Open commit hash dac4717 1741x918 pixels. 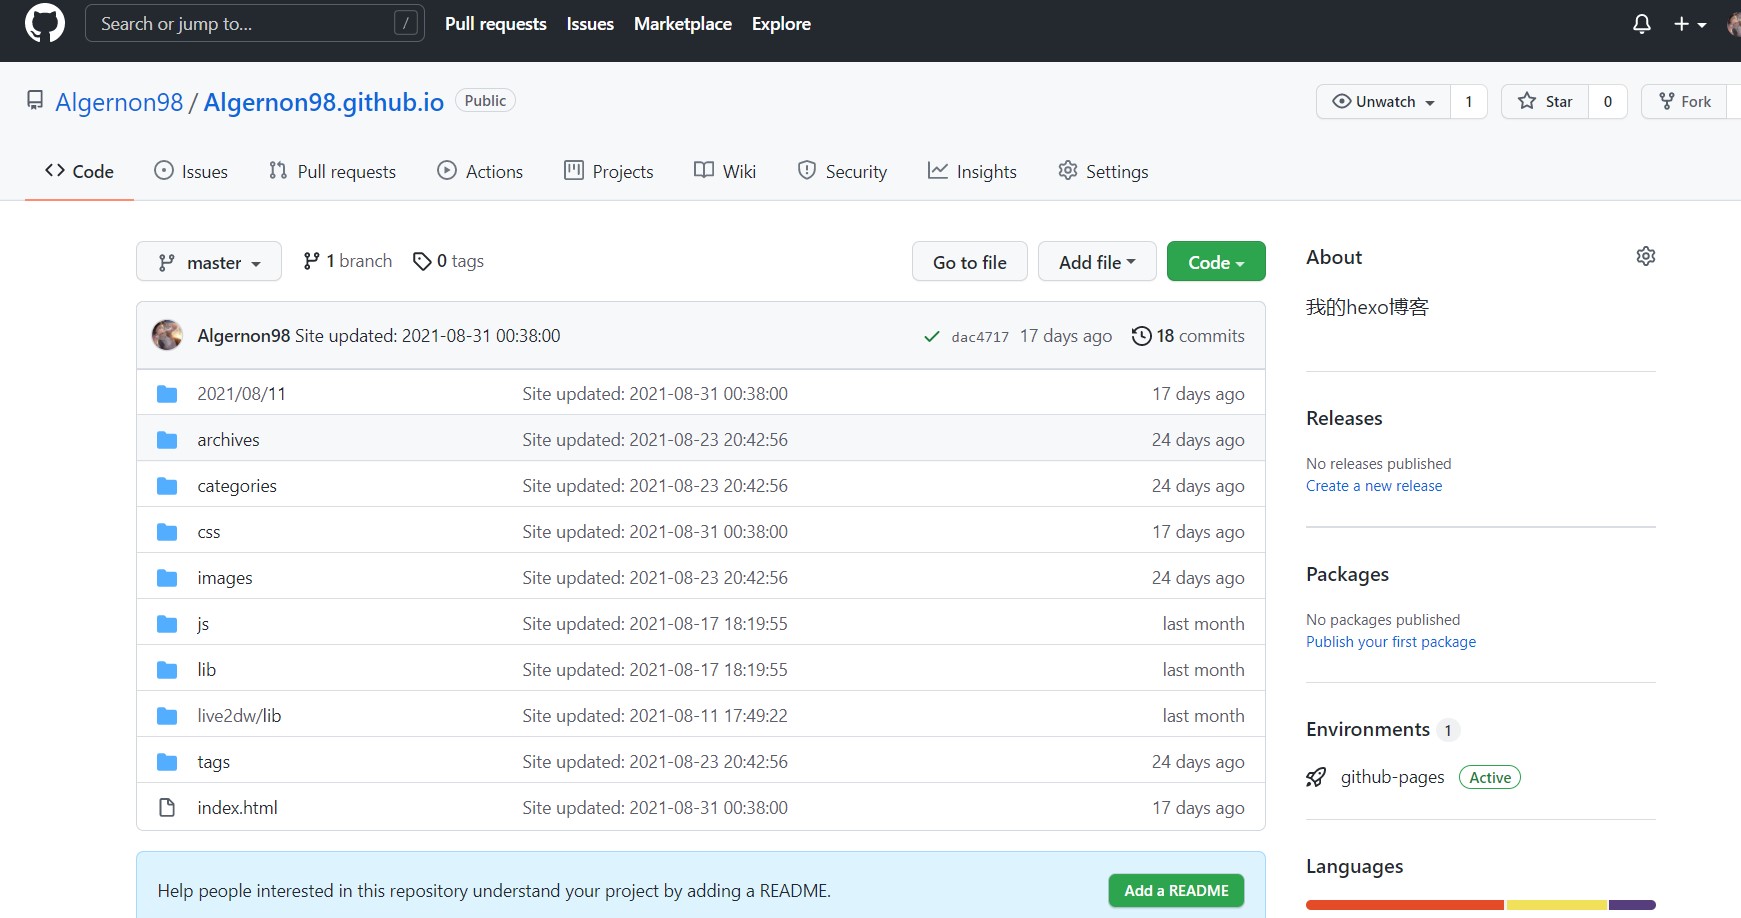point(980,337)
